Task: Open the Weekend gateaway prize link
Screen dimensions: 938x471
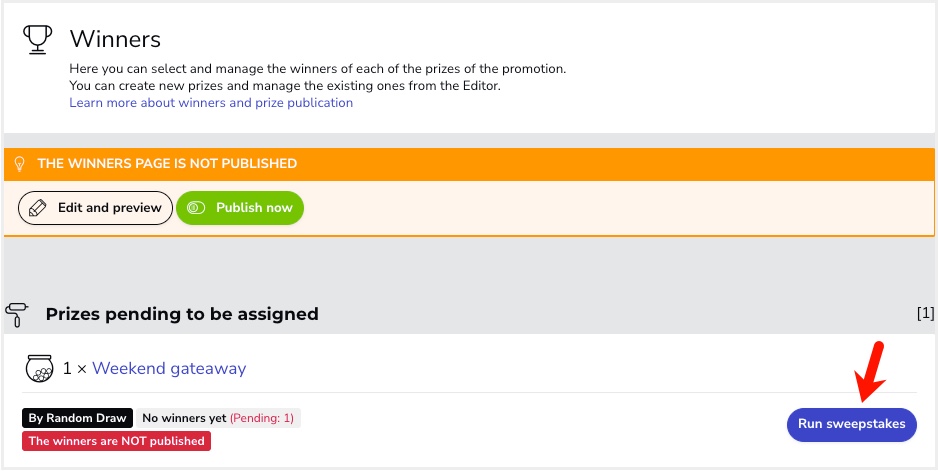Action: click(169, 368)
